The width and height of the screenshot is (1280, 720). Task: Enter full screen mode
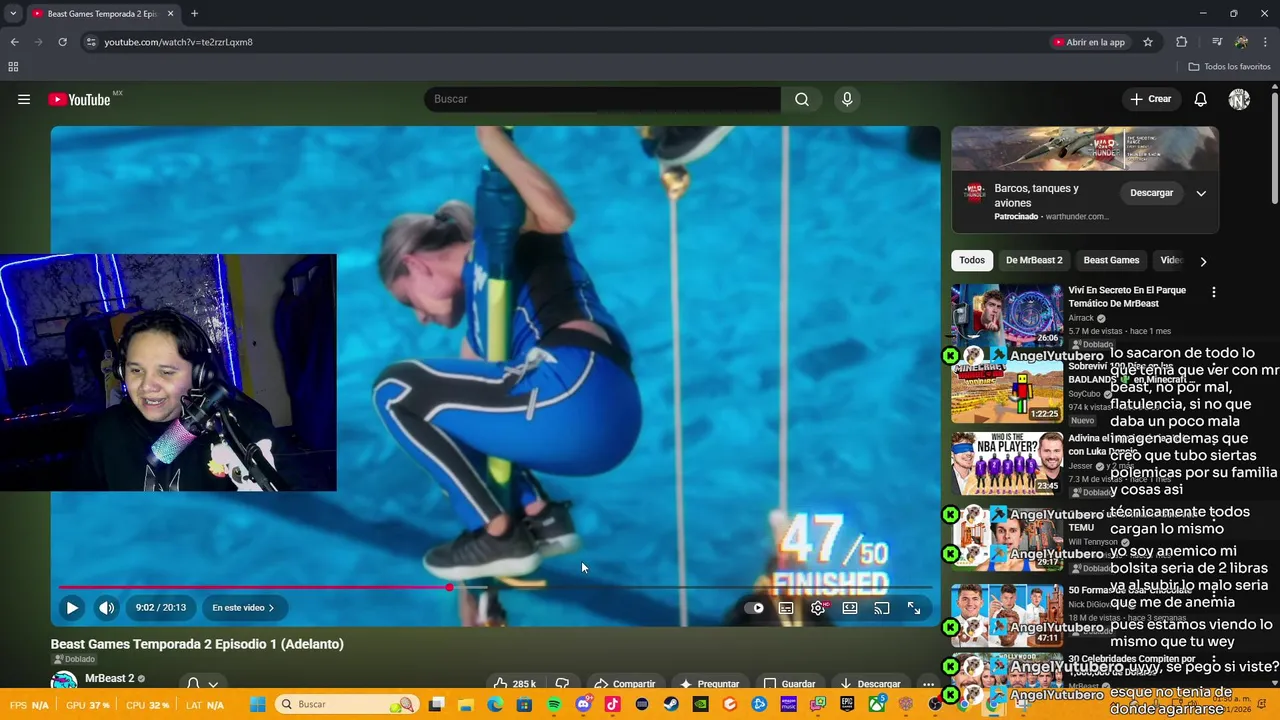pyautogui.click(x=914, y=608)
